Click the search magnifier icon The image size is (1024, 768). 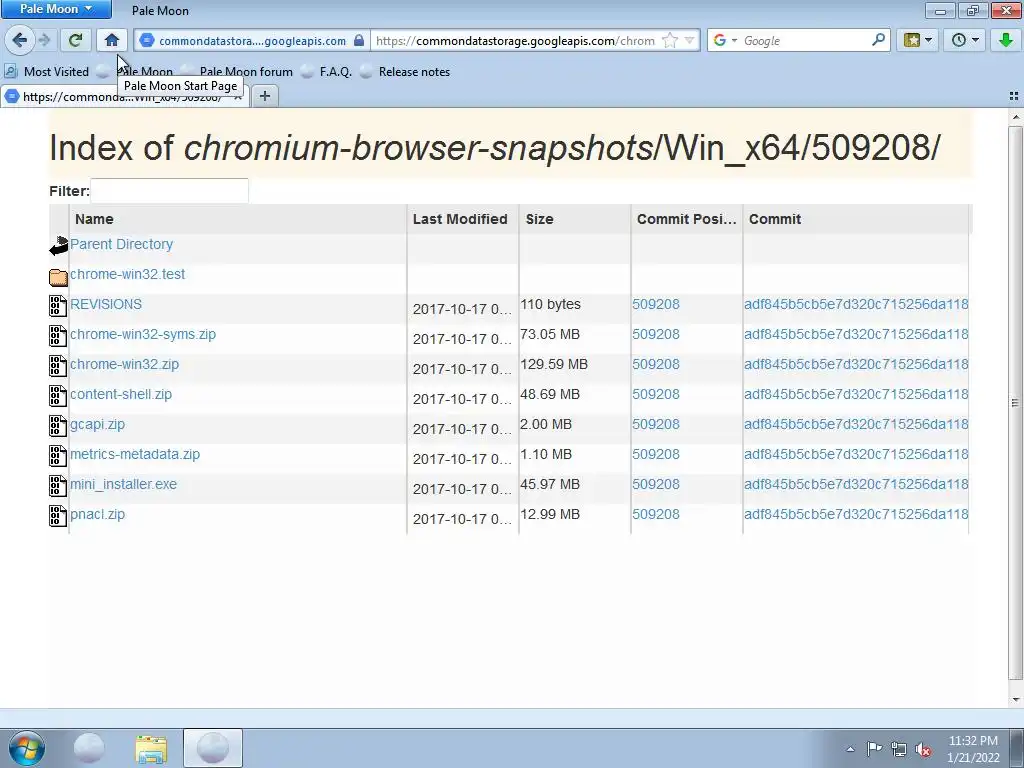(878, 40)
